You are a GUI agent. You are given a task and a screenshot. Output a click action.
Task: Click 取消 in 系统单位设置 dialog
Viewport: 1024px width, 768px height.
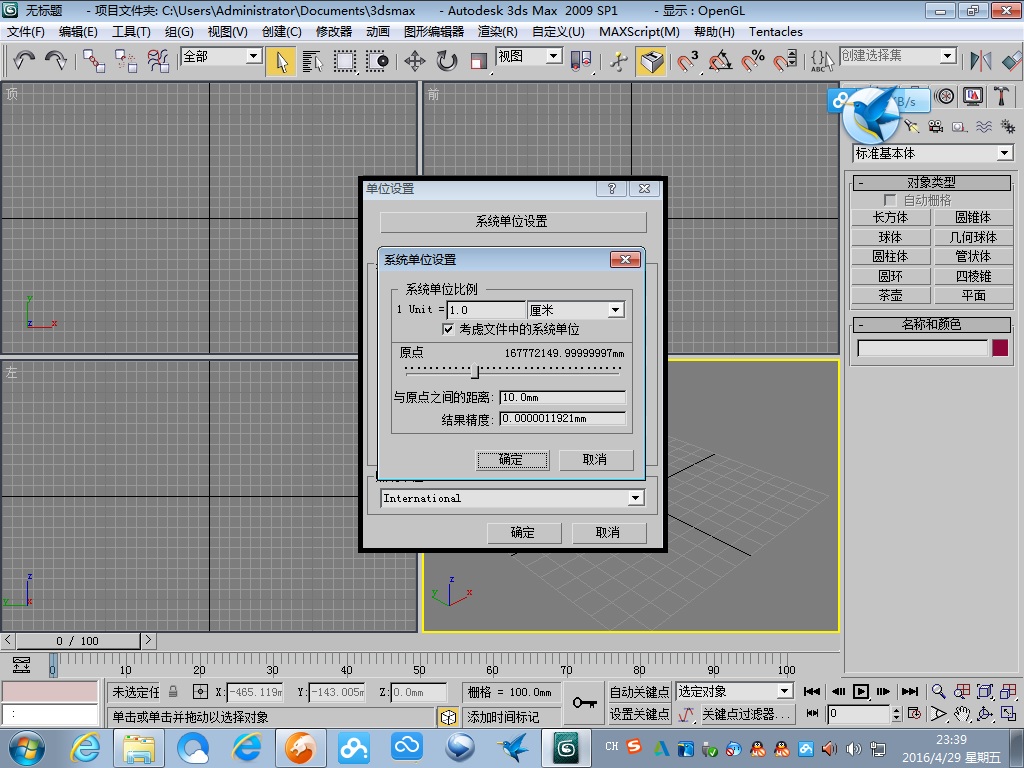596,460
